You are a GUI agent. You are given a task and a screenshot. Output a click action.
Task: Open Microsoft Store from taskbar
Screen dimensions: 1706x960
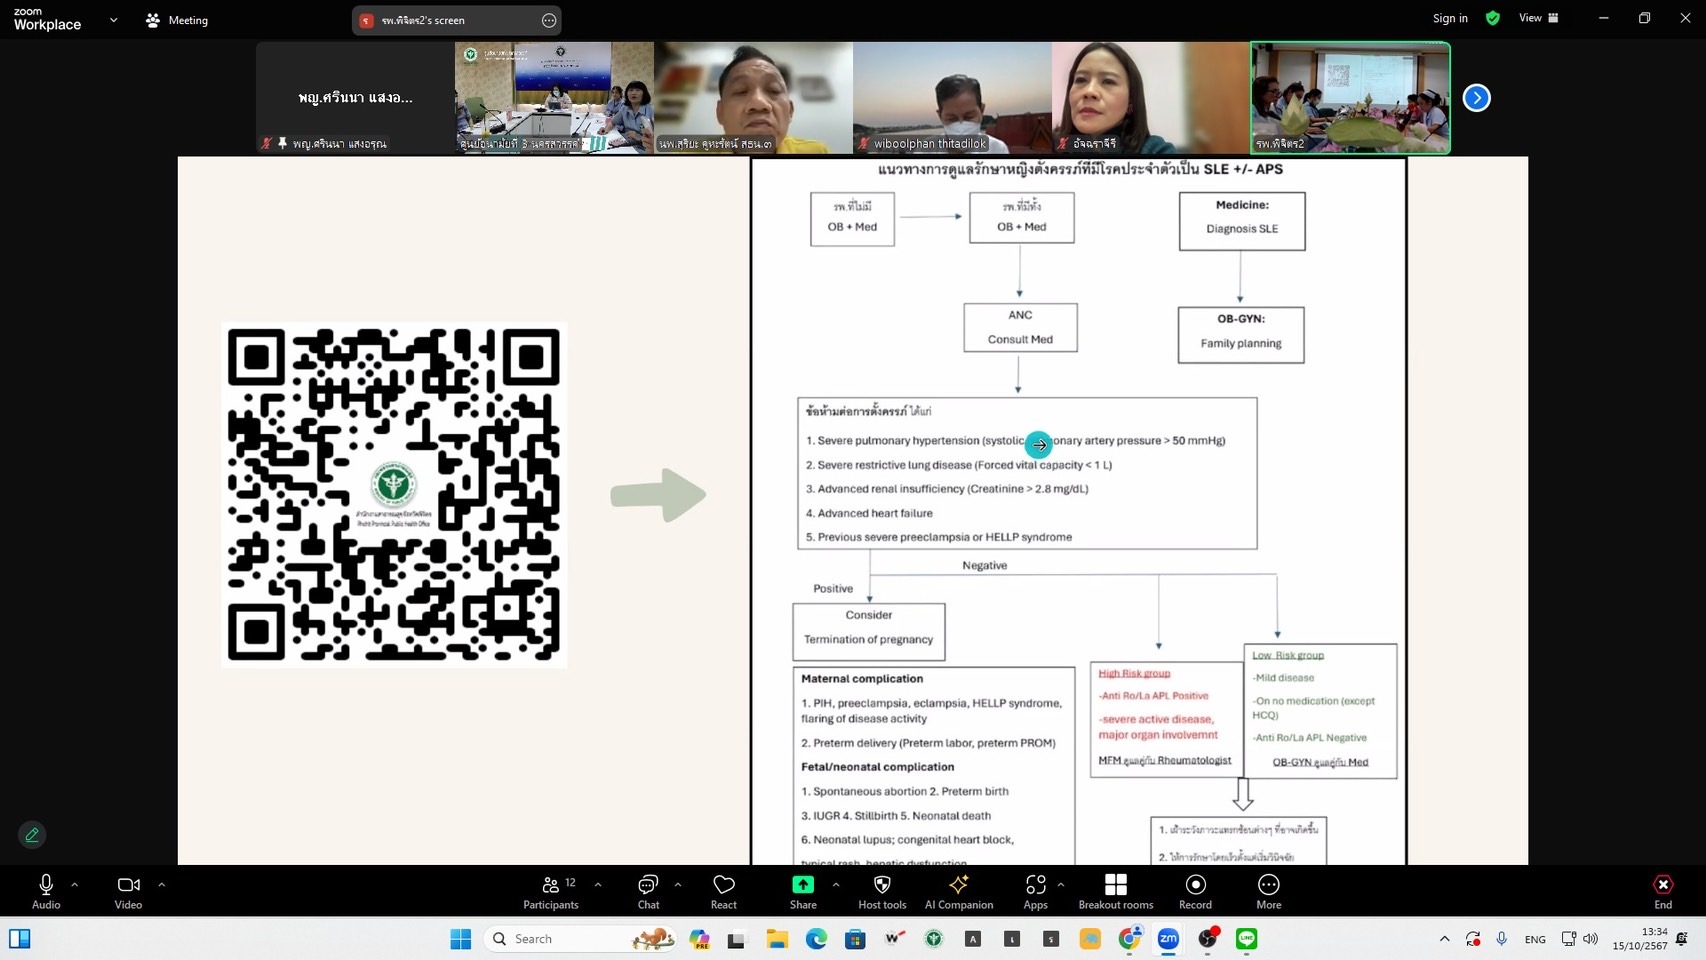pyautogui.click(x=855, y=939)
